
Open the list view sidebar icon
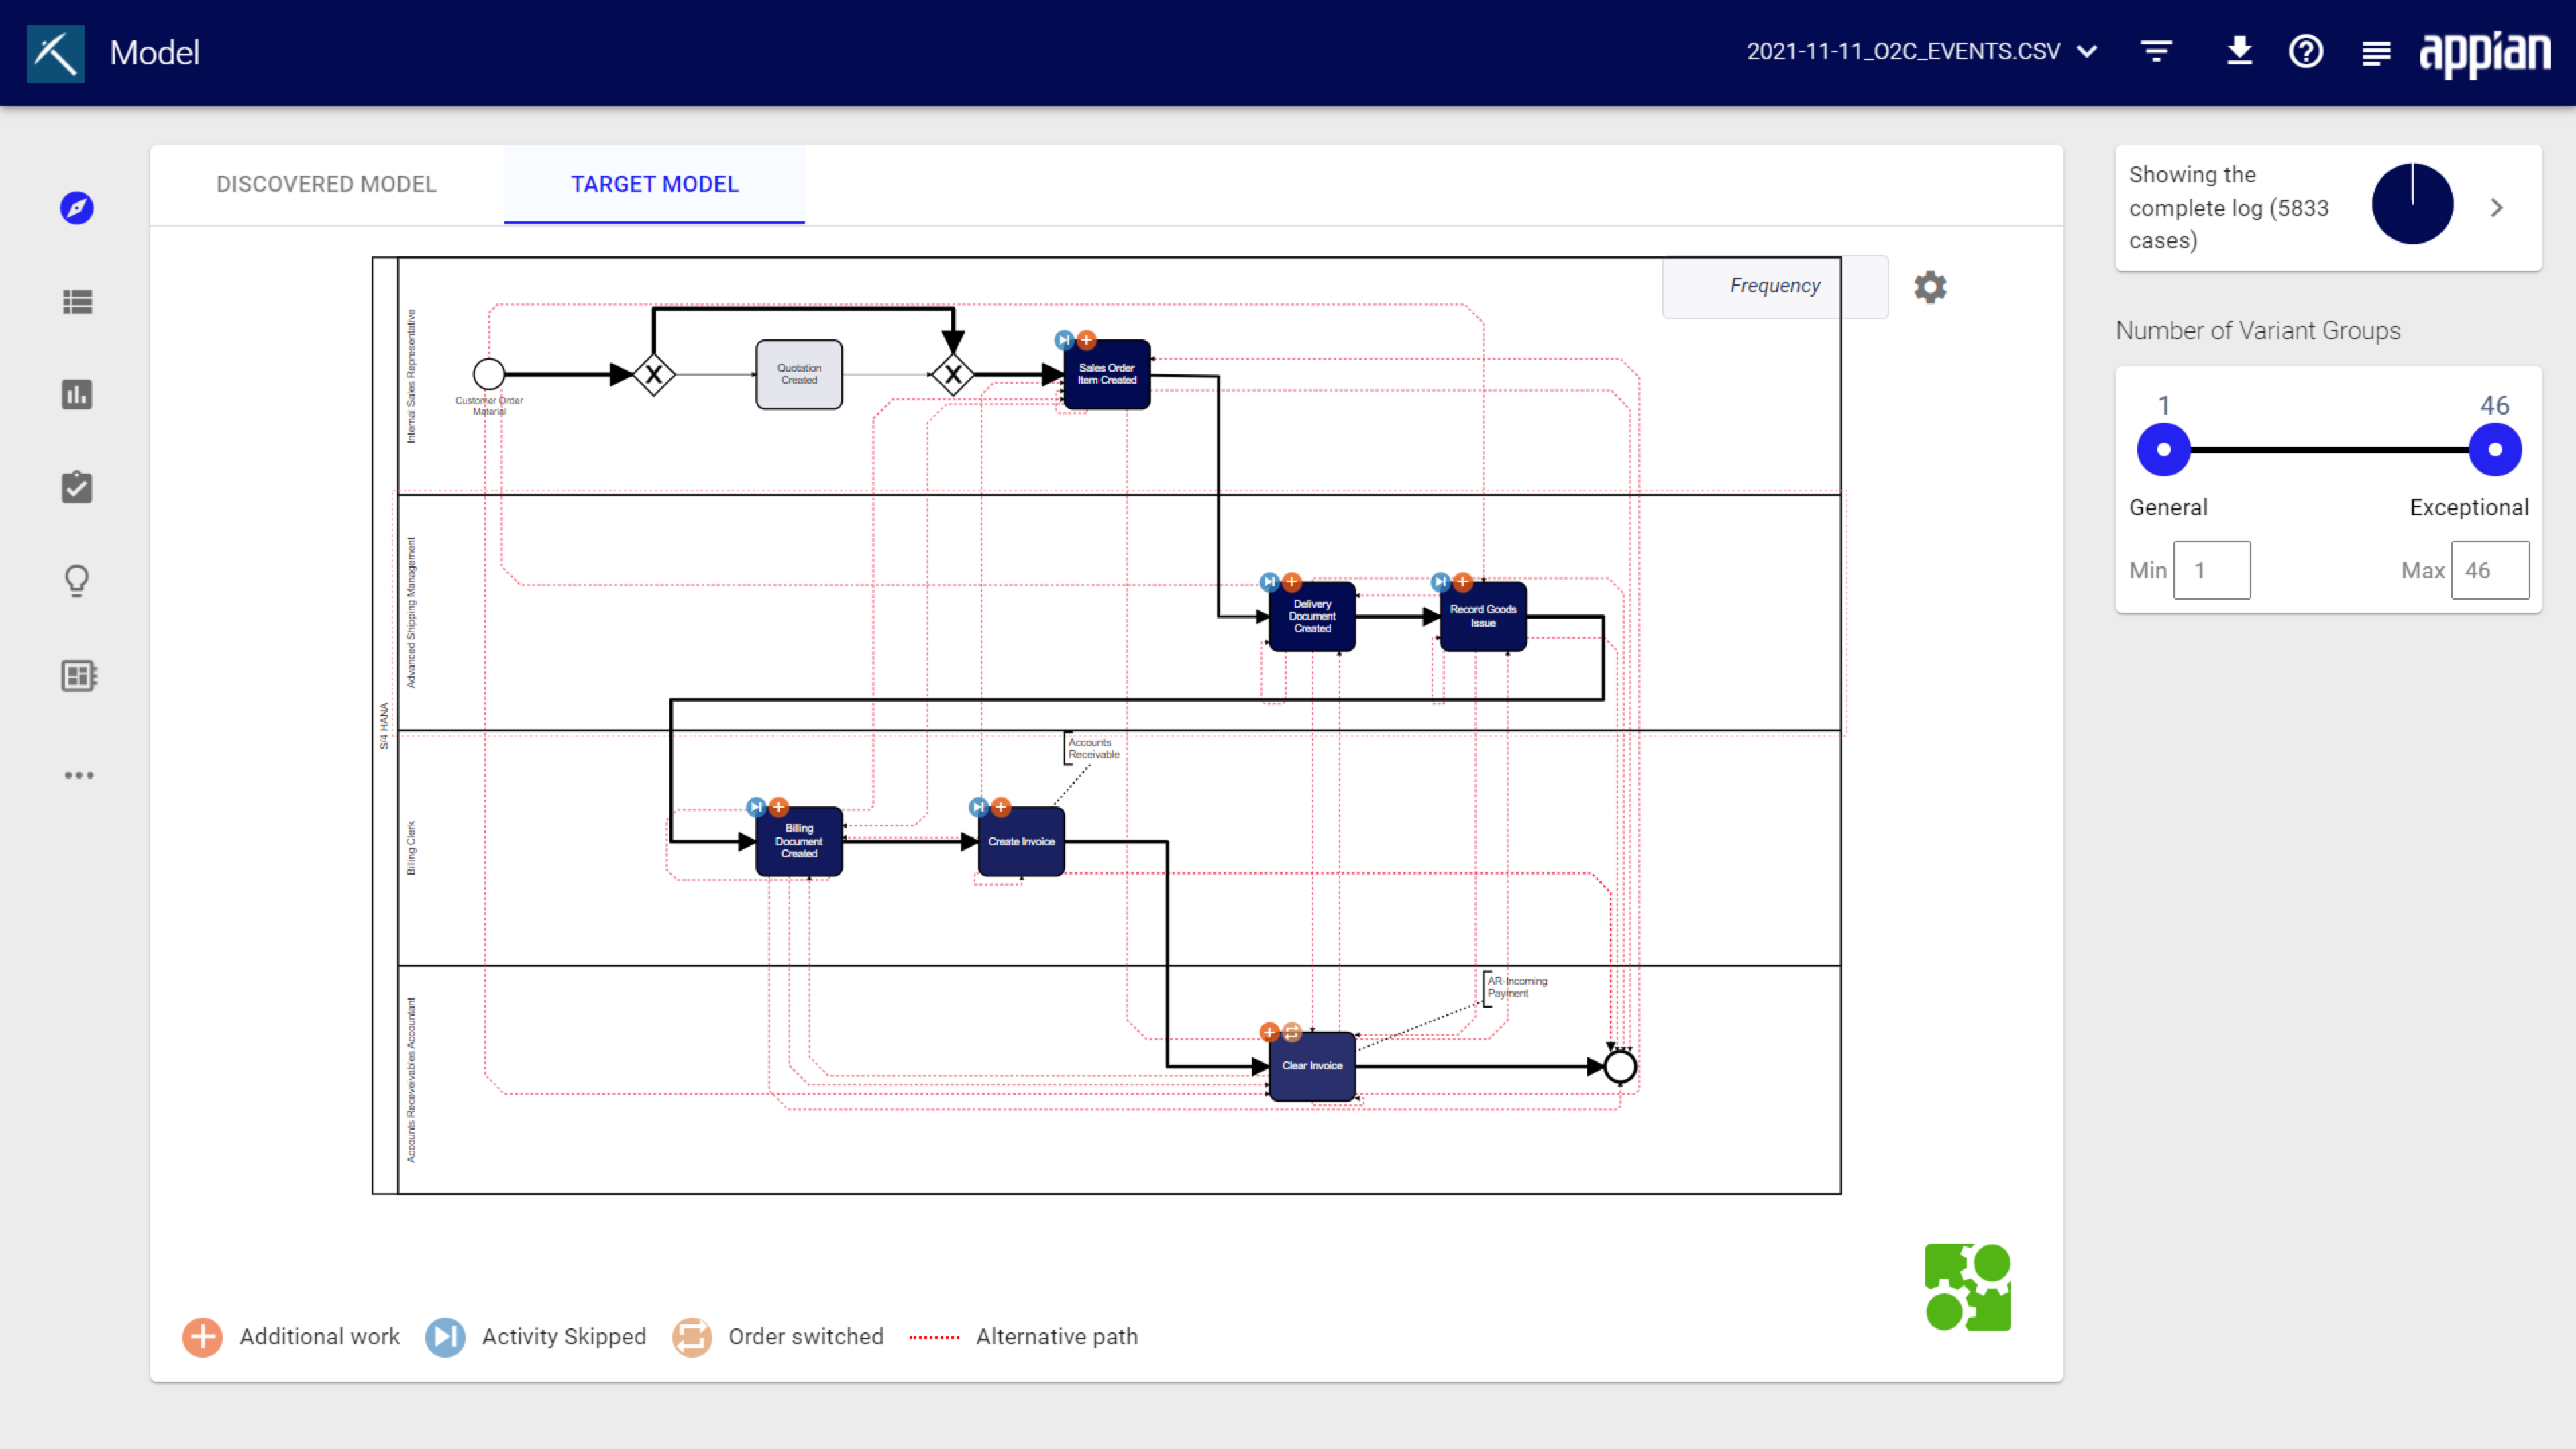77,301
